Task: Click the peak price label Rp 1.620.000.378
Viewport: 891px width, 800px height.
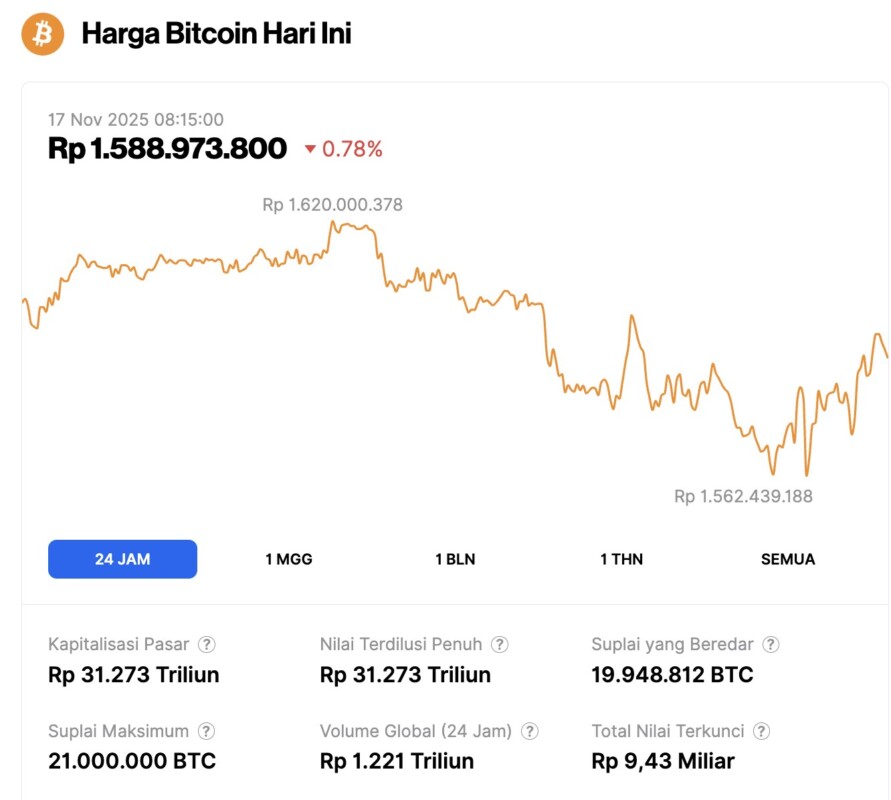Action: [x=331, y=205]
